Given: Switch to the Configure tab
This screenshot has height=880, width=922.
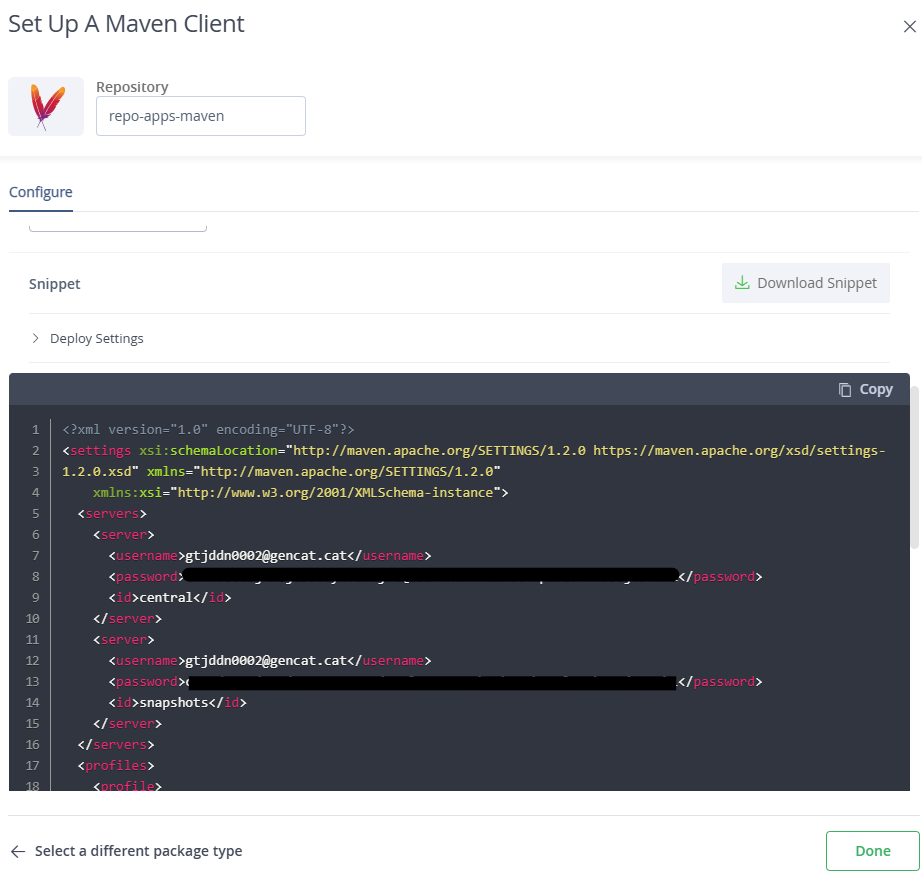Looking at the screenshot, I should (40, 191).
